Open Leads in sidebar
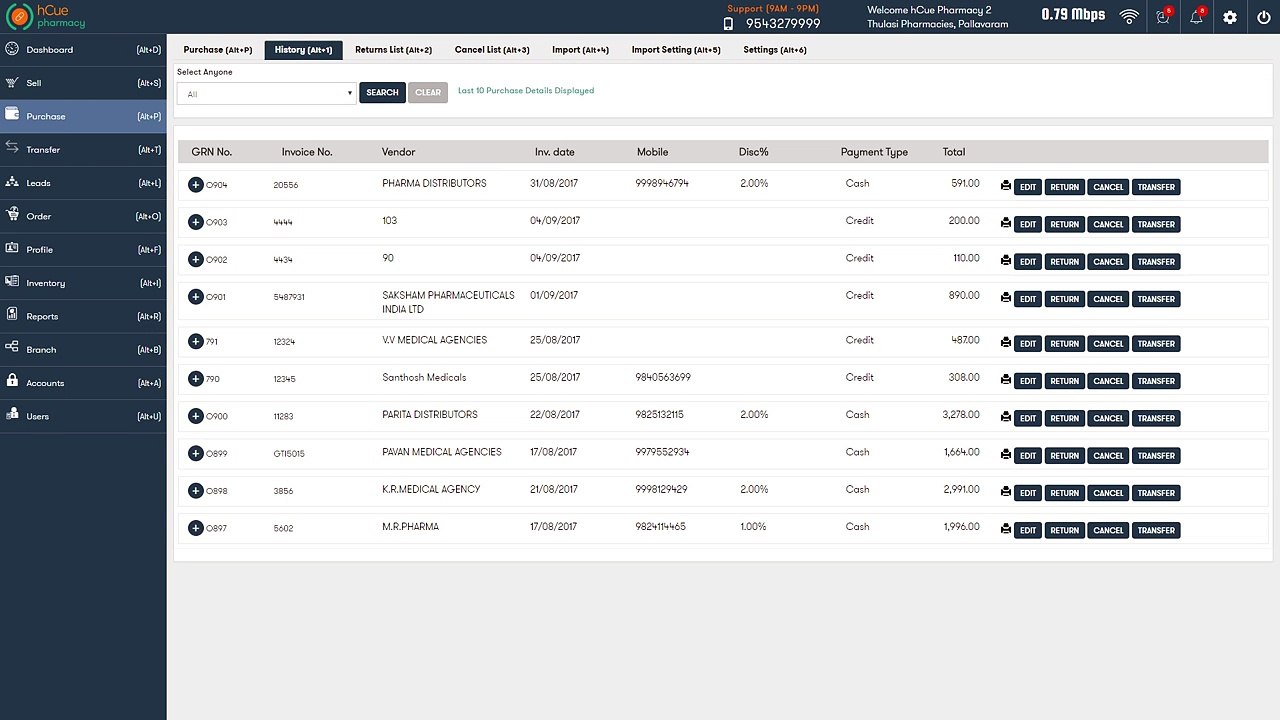 83,183
